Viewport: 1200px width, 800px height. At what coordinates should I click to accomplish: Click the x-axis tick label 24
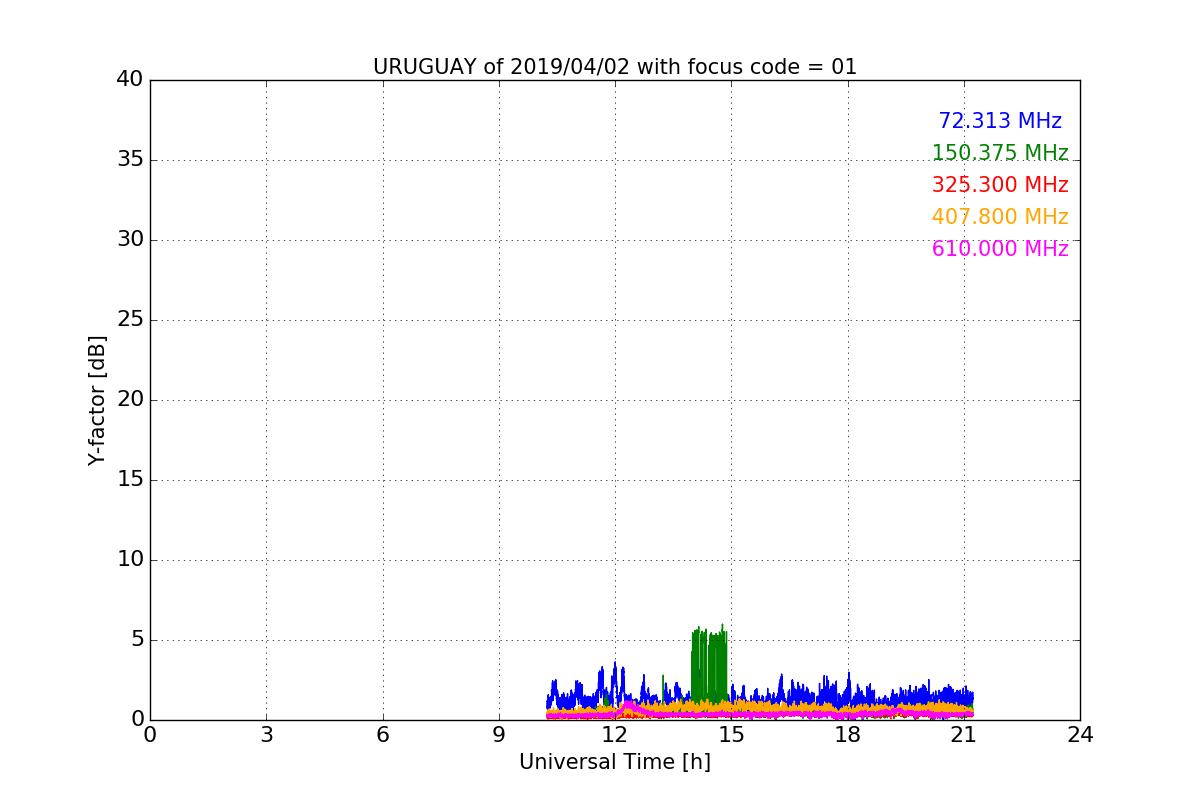pyautogui.click(x=1080, y=735)
